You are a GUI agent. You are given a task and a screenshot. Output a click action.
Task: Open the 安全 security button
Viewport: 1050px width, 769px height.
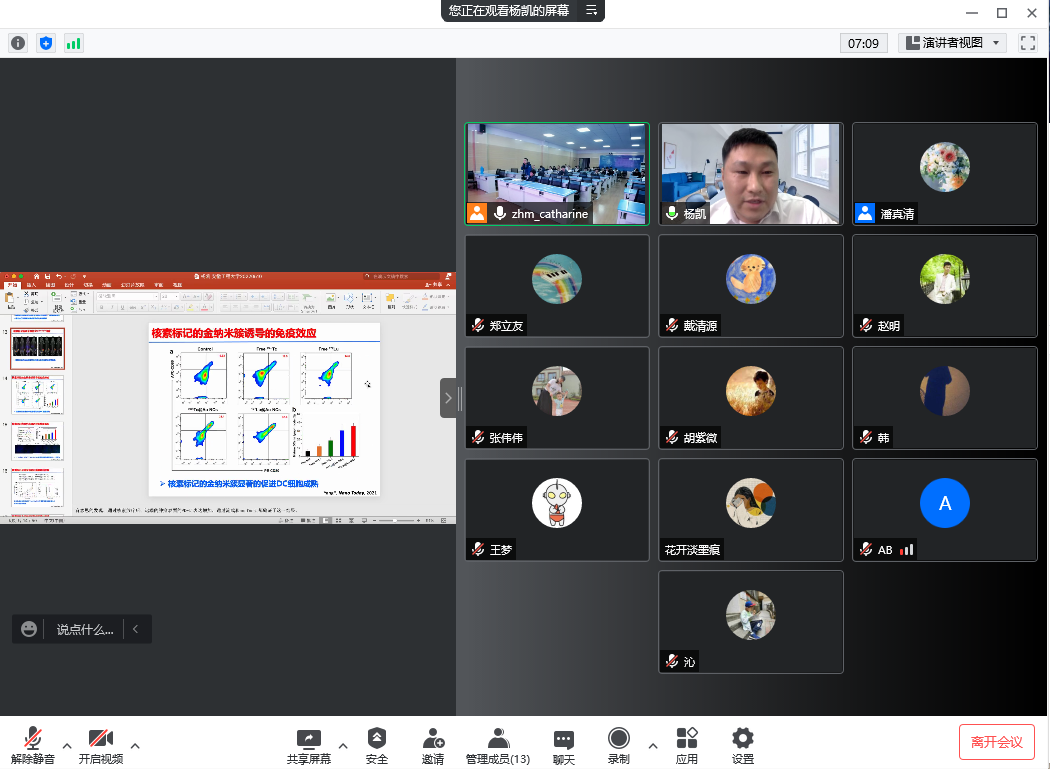377,745
